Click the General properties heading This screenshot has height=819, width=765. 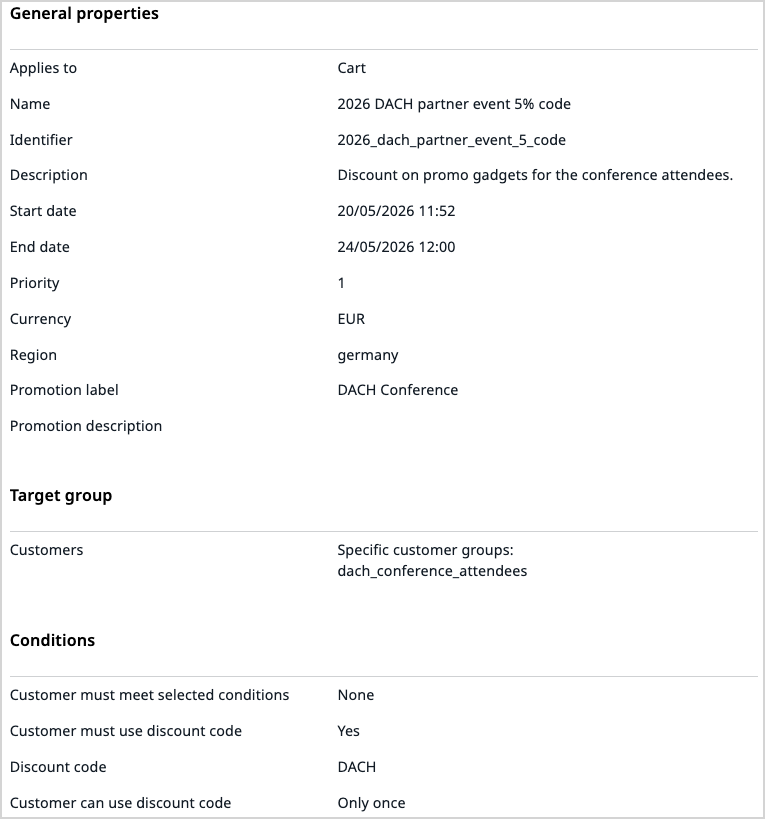(84, 14)
